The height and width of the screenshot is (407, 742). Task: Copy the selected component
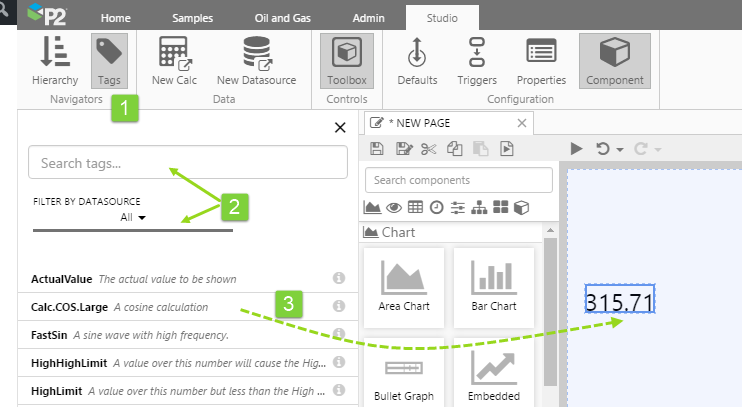pos(455,149)
